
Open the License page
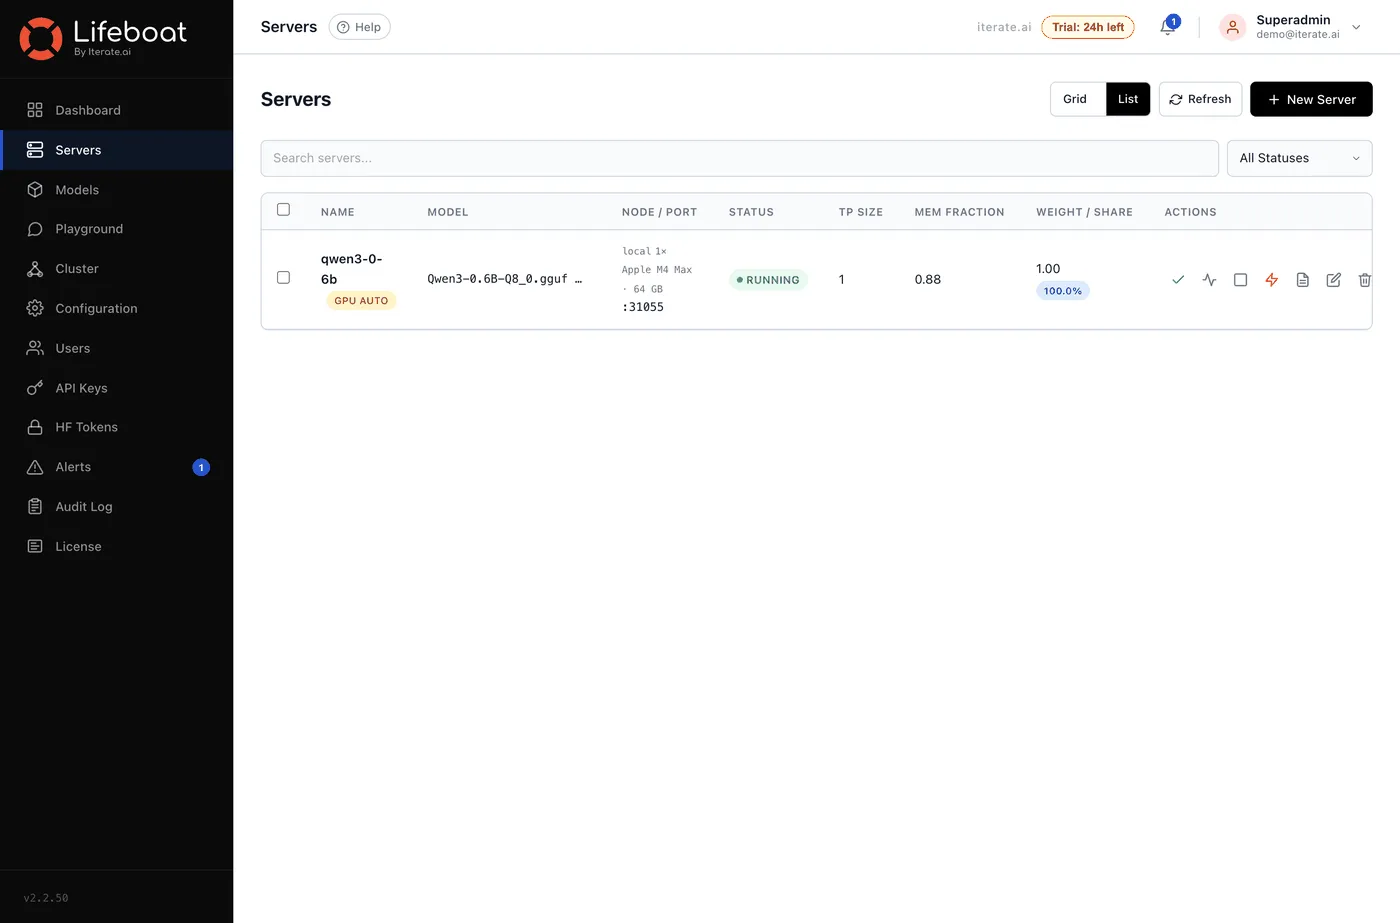click(116, 546)
